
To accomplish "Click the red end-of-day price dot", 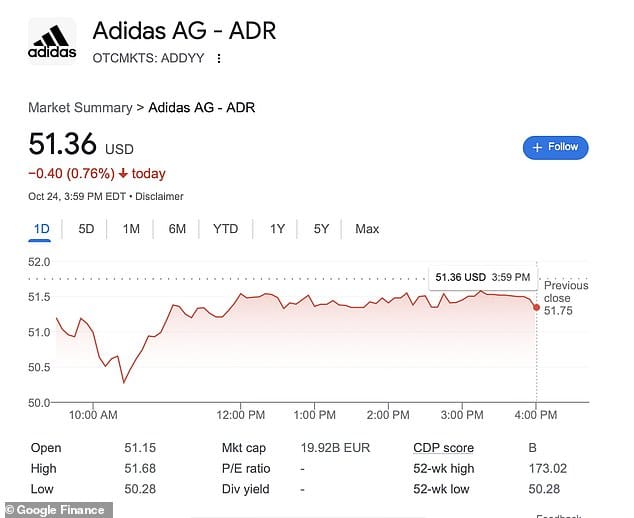I will click(x=537, y=308).
